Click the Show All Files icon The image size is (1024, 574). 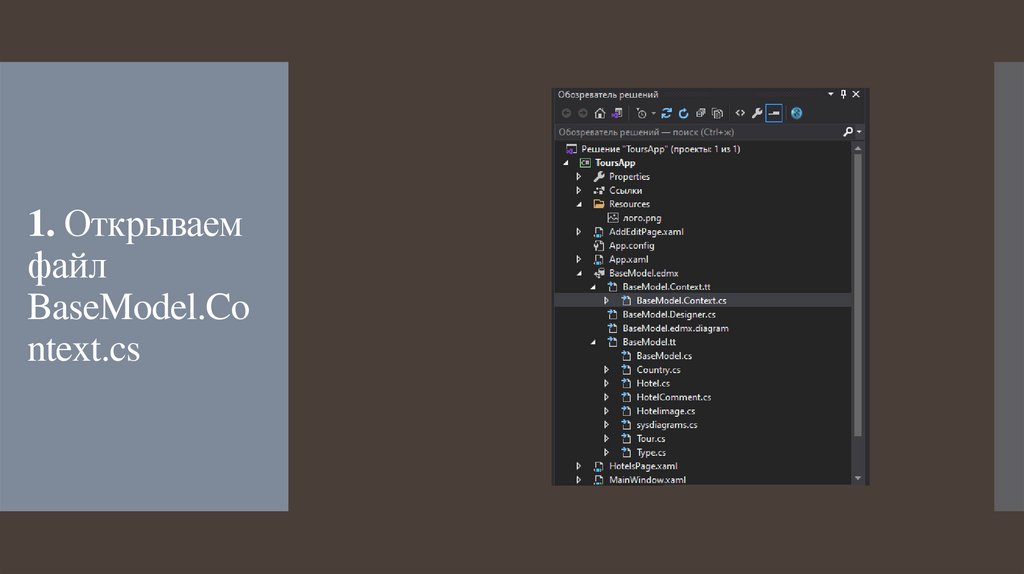pos(717,113)
